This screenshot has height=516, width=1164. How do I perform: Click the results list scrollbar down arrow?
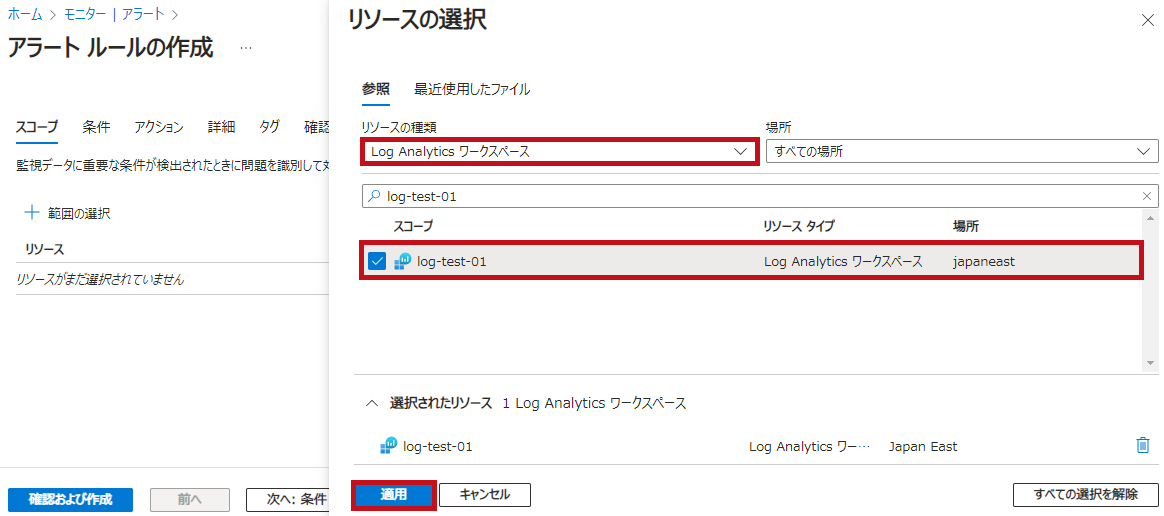click(x=1151, y=362)
